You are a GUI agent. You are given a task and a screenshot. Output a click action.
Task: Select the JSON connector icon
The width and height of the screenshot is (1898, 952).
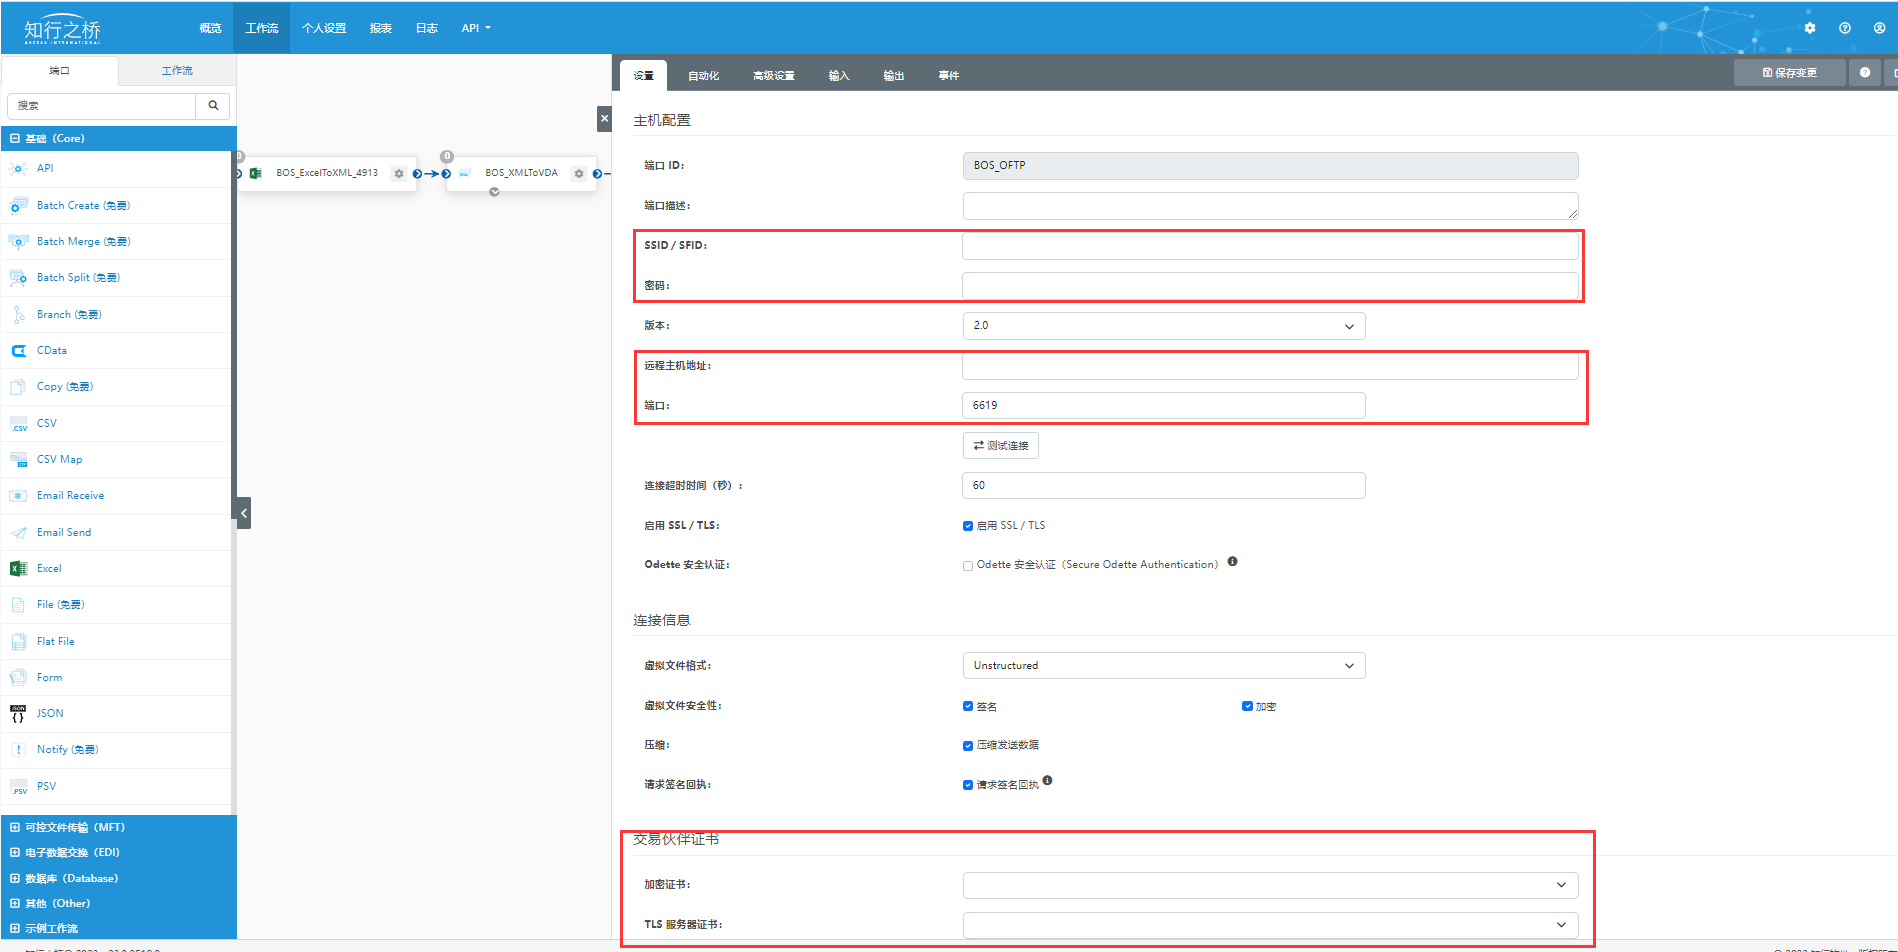point(18,714)
